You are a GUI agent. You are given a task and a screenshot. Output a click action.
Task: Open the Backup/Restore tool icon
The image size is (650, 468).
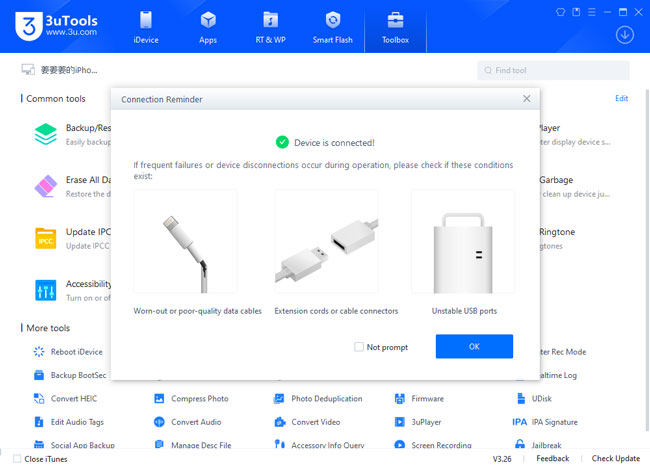click(x=46, y=134)
